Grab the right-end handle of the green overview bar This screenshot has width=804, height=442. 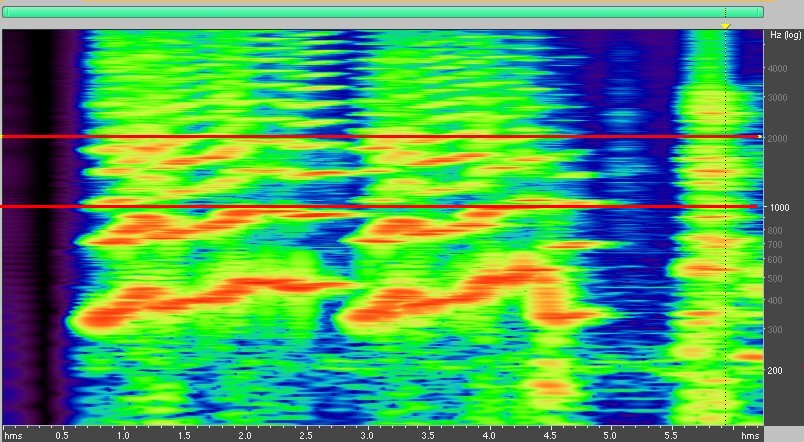click(761, 11)
